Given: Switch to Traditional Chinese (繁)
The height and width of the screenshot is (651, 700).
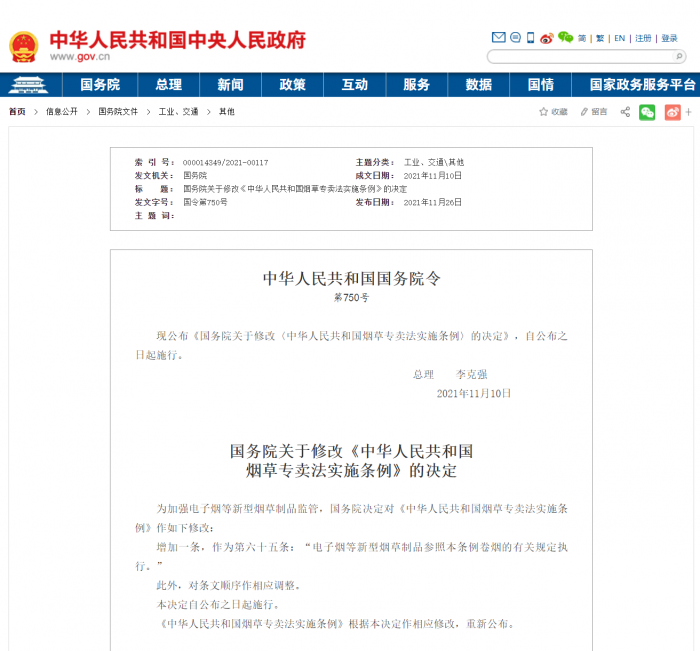Looking at the screenshot, I should click(x=599, y=38).
